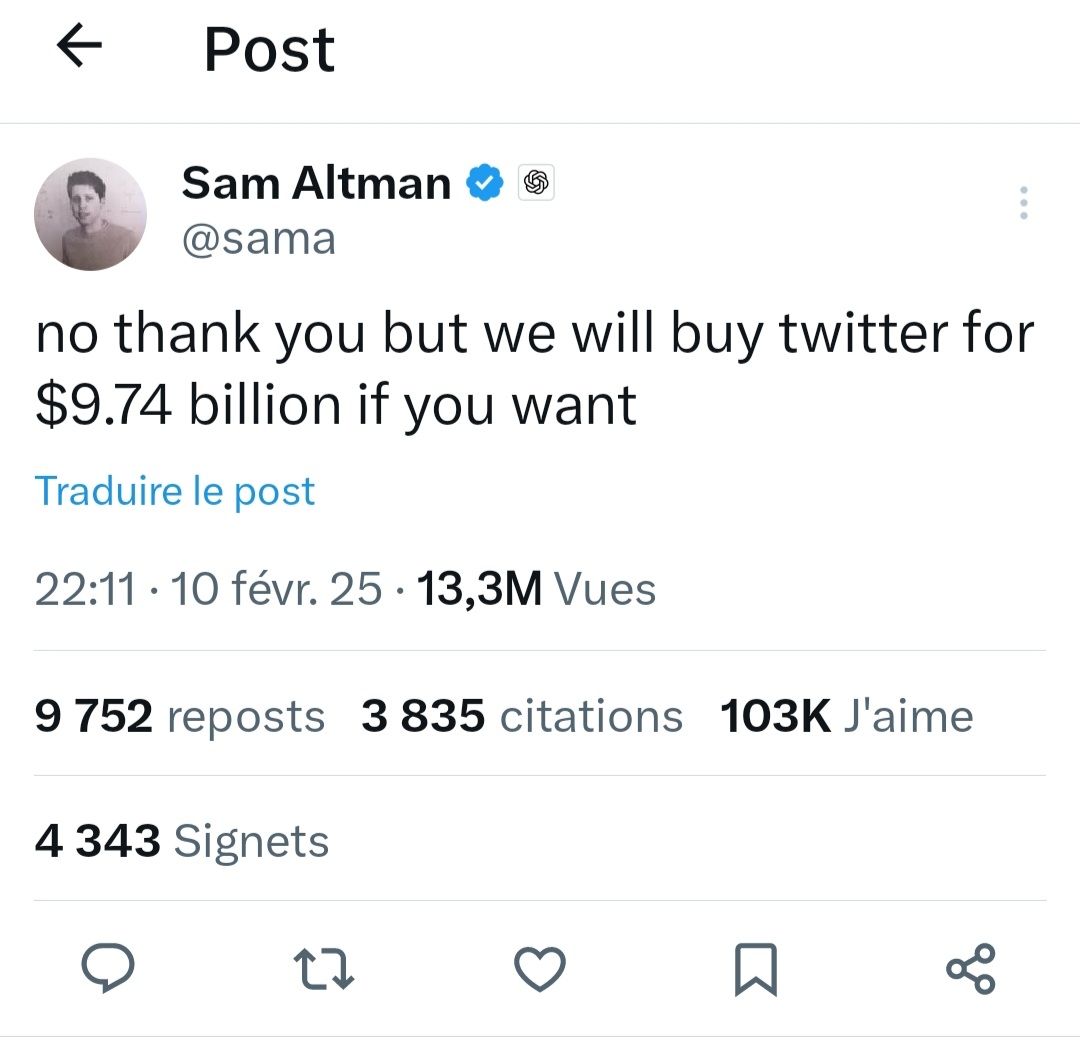
Task: Tap the 22:11 post timestamp
Action: pyautogui.click(x=85, y=589)
